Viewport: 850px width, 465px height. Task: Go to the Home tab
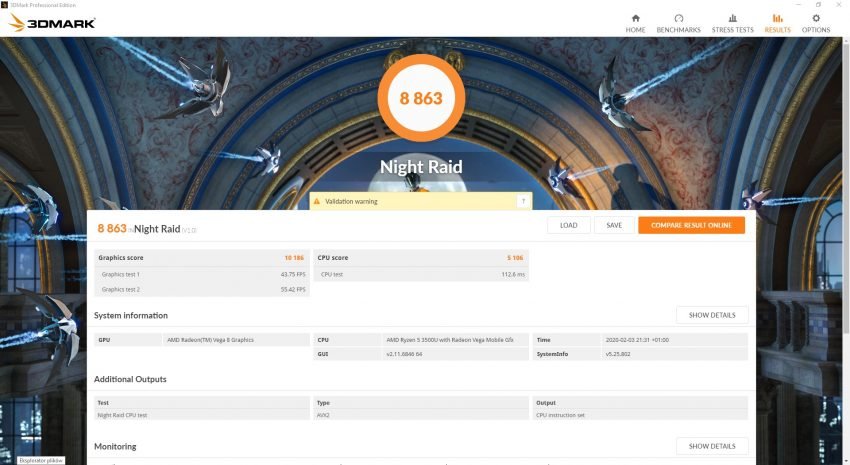pyautogui.click(x=635, y=24)
